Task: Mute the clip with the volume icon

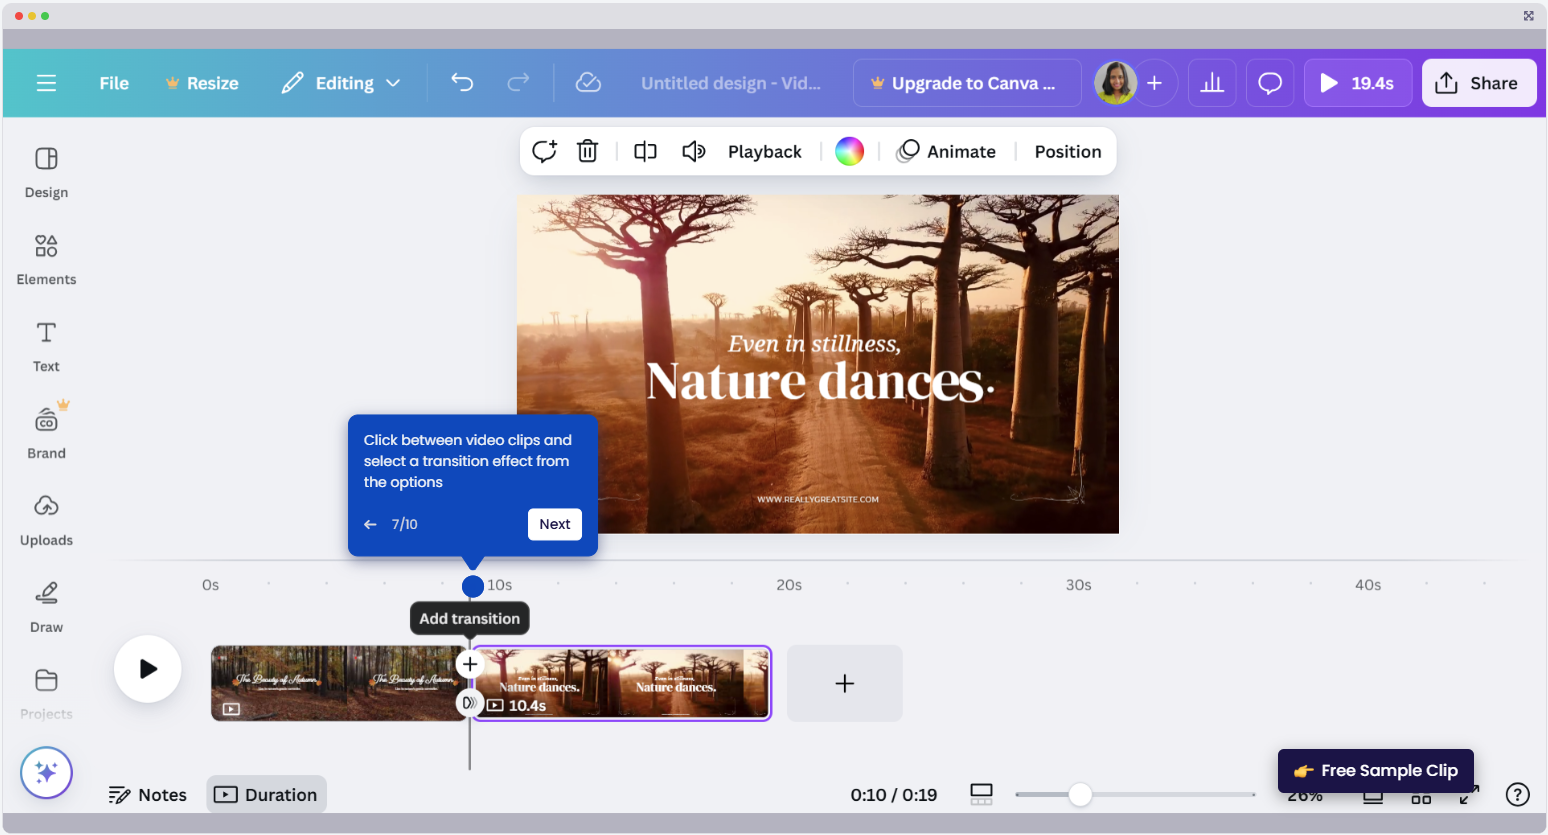Action: pyautogui.click(x=694, y=151)
